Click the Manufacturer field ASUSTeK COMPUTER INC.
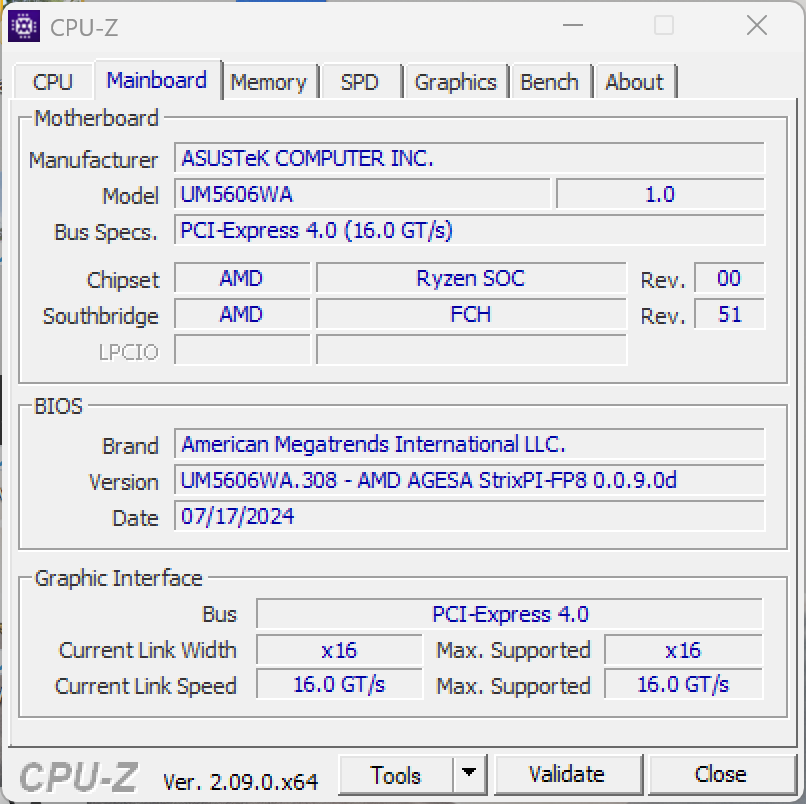 point(469,159)
